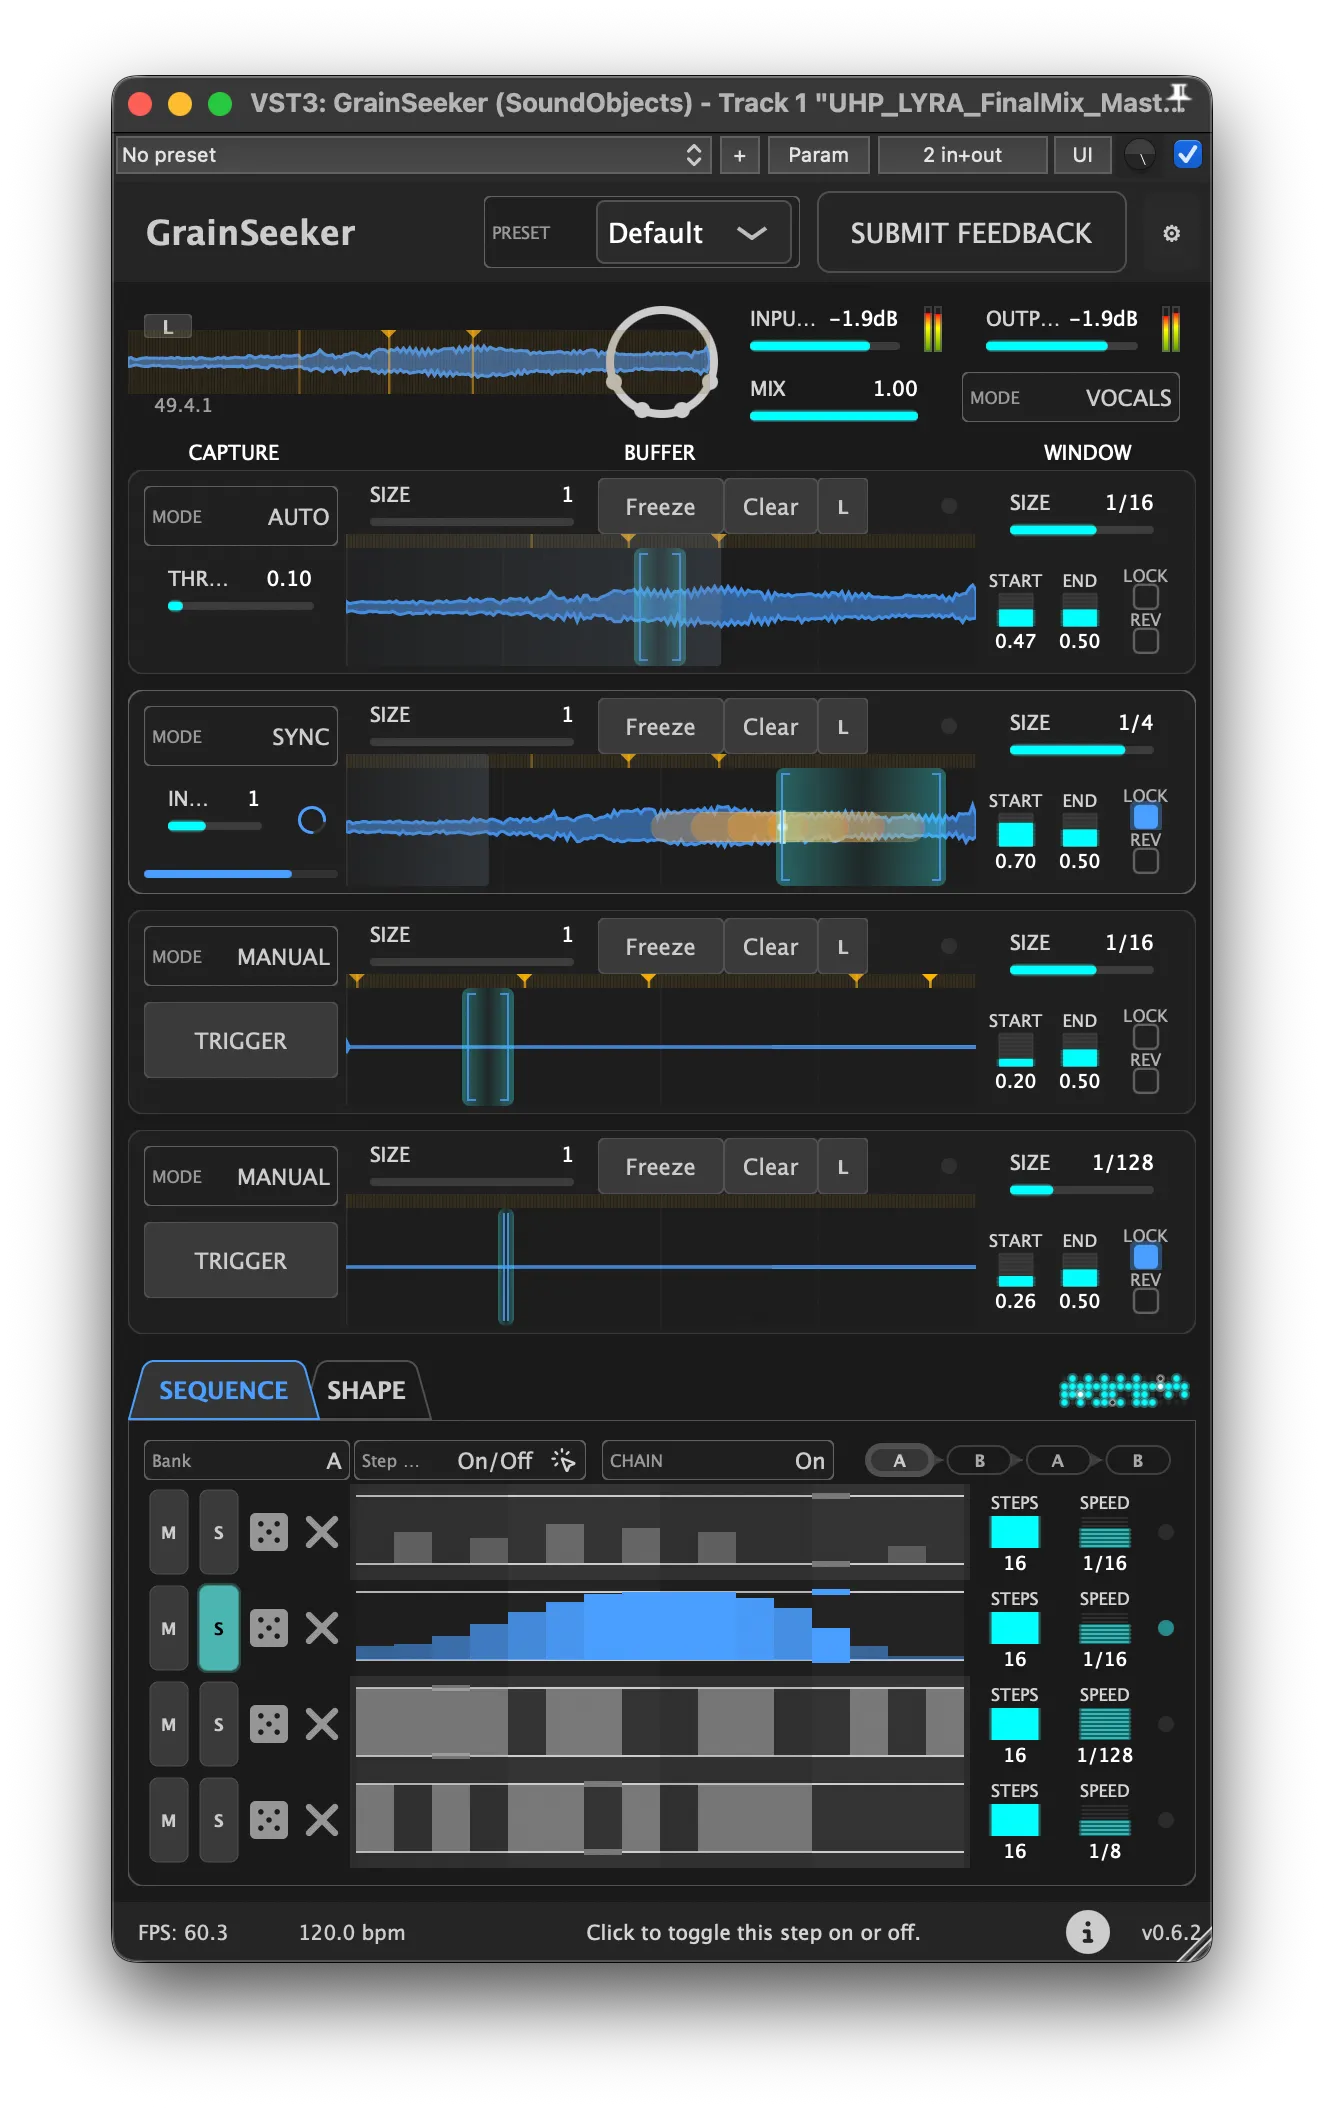Image resolution: width=1324 pixels, height=2110 pixels.
Task: Select third chain slot A
Action: tap(1058, 1460)
